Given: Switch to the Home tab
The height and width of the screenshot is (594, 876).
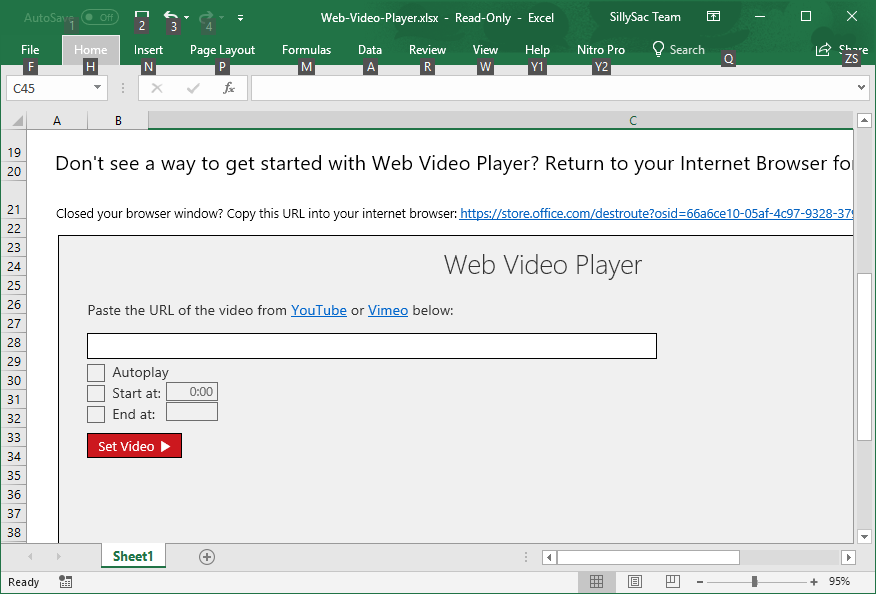Looking at the screenshot, I should [91, 50].
